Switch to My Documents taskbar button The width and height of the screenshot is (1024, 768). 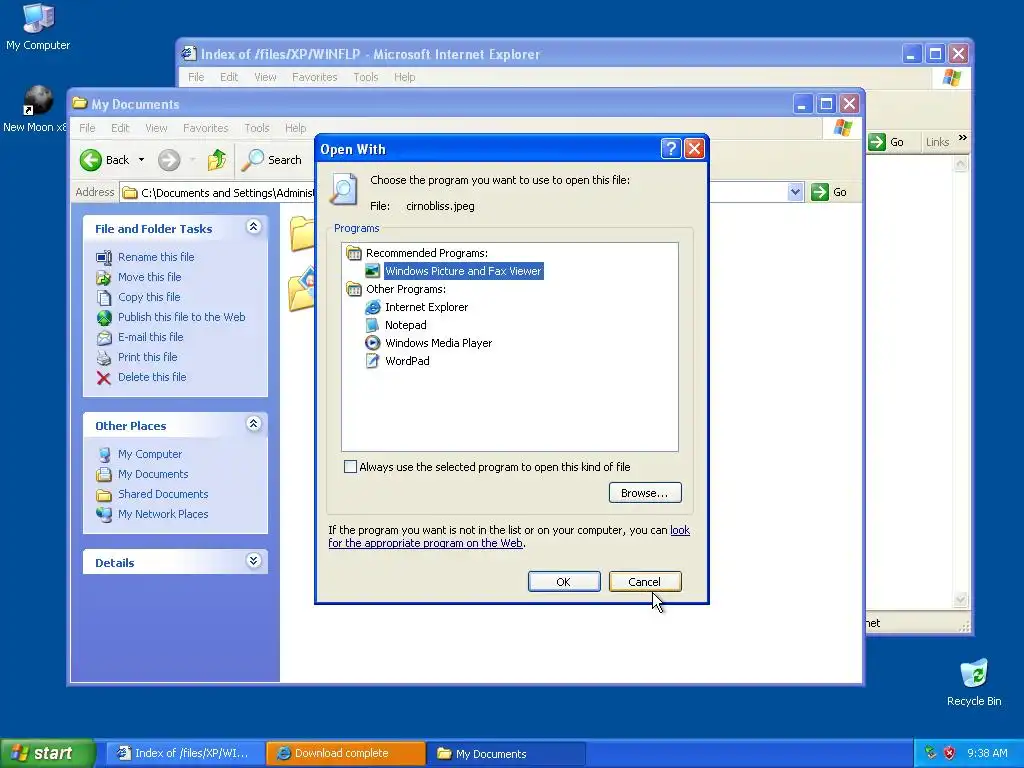coord(505,754)
